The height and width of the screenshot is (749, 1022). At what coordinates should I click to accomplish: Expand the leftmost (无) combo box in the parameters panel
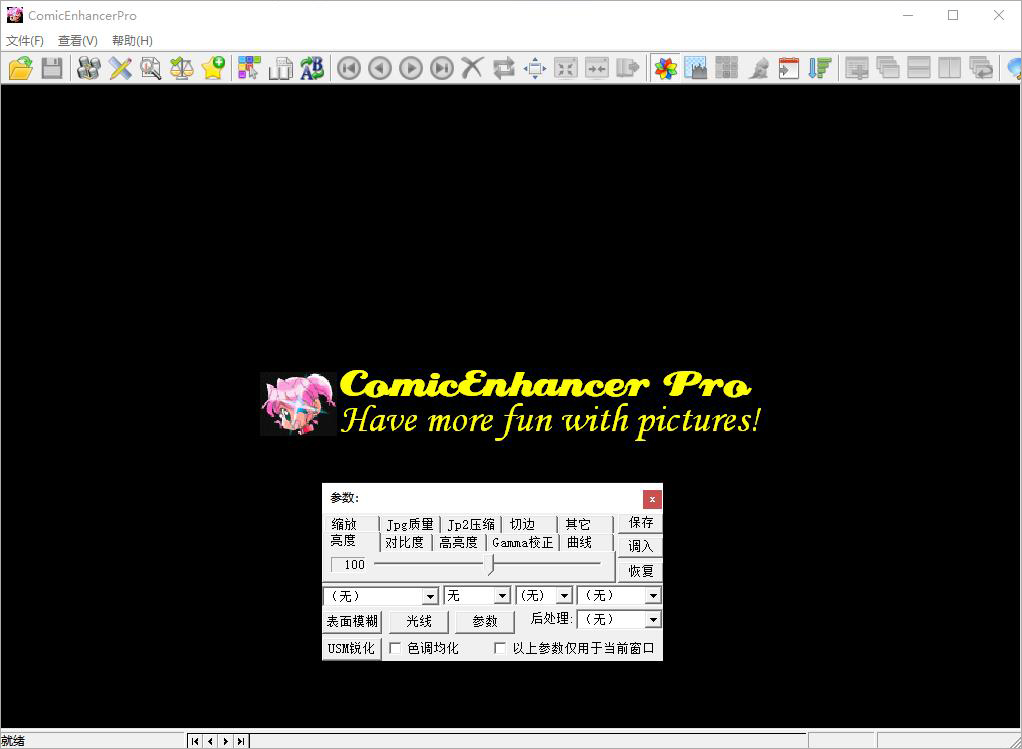click(430, 596)
